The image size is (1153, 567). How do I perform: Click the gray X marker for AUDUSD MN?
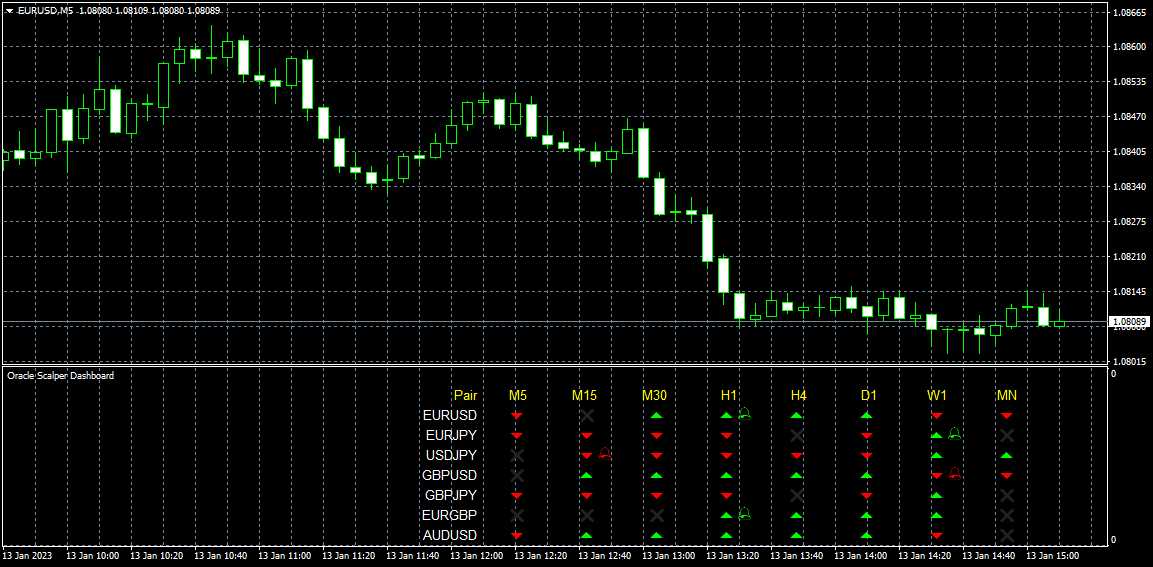1007,535
